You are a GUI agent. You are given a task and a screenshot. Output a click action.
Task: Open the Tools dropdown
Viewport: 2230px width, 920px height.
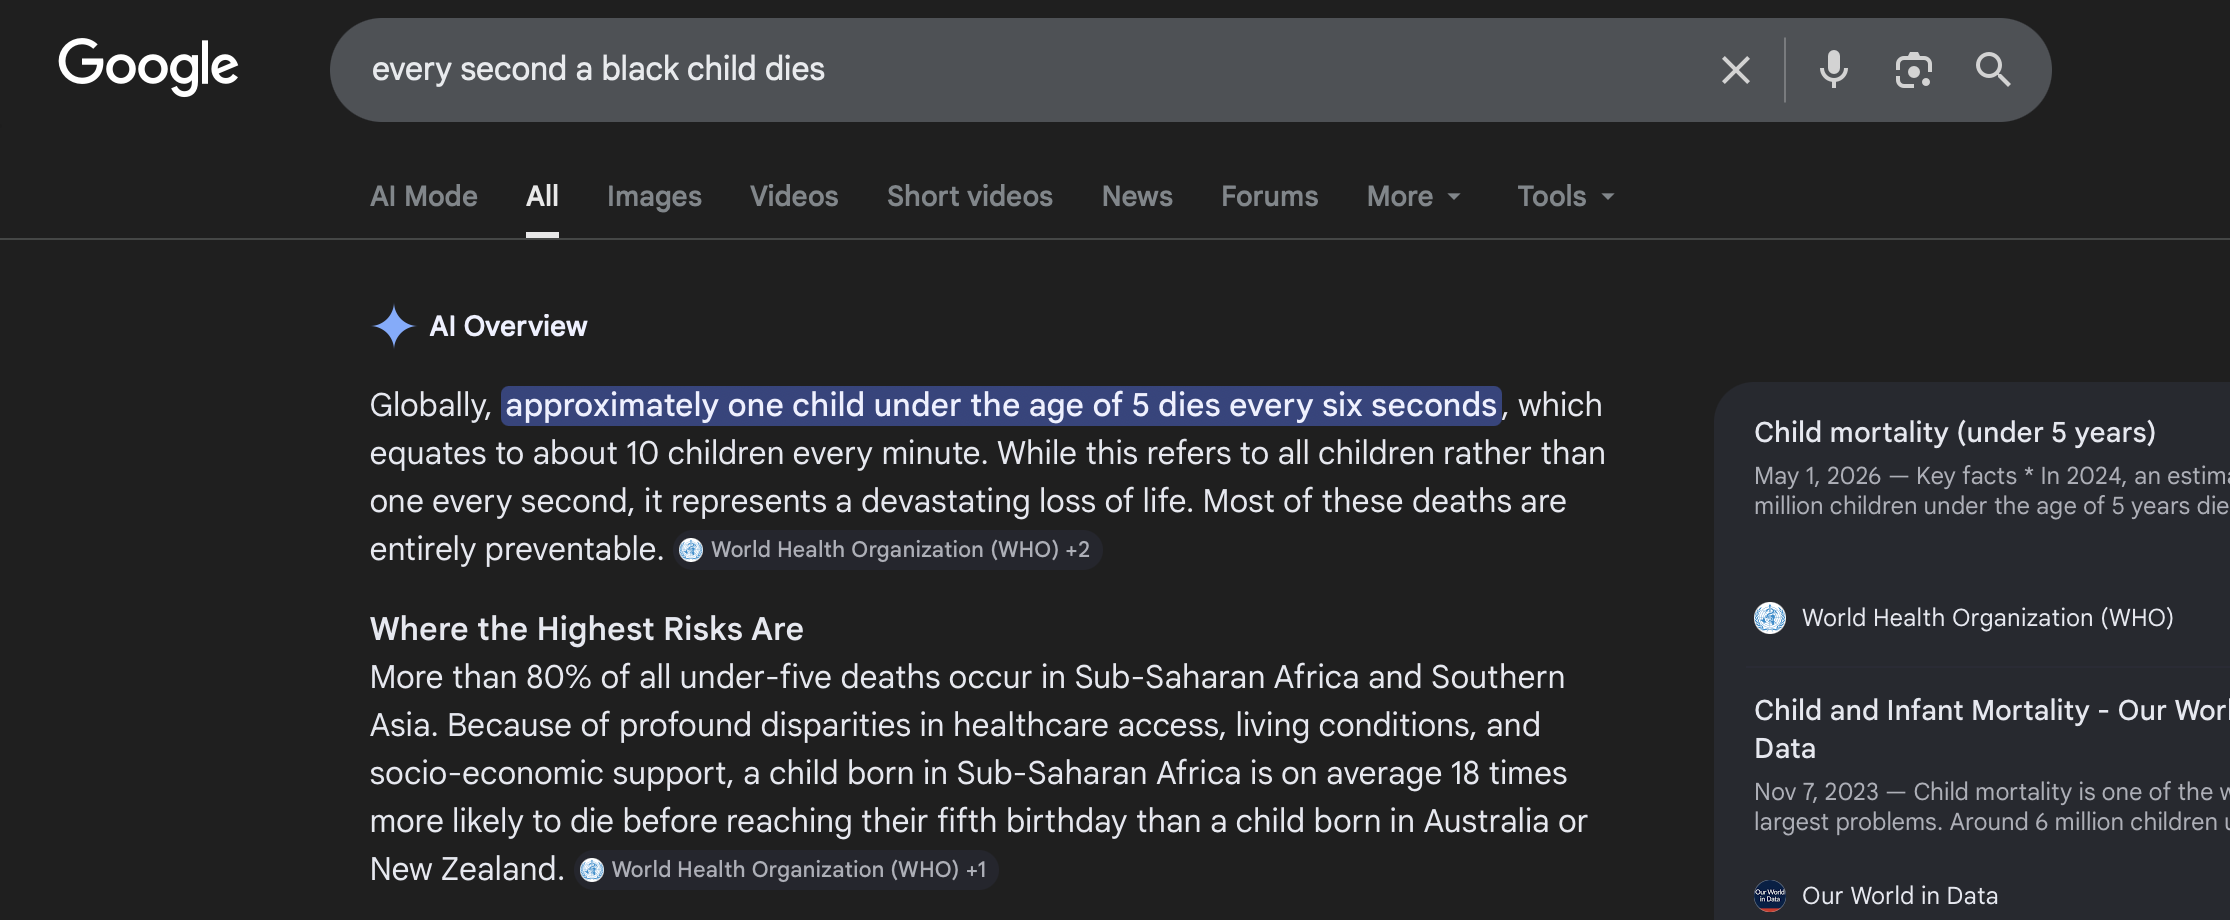pyautogui.click(x=1566, y=196)
